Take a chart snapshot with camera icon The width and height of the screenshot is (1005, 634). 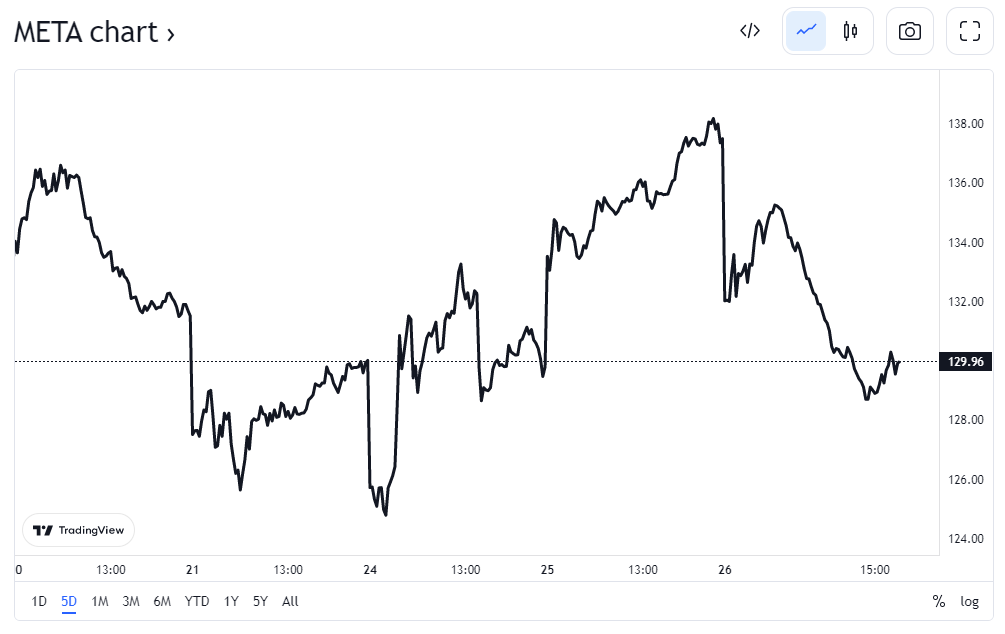click(x=910, y=31)
